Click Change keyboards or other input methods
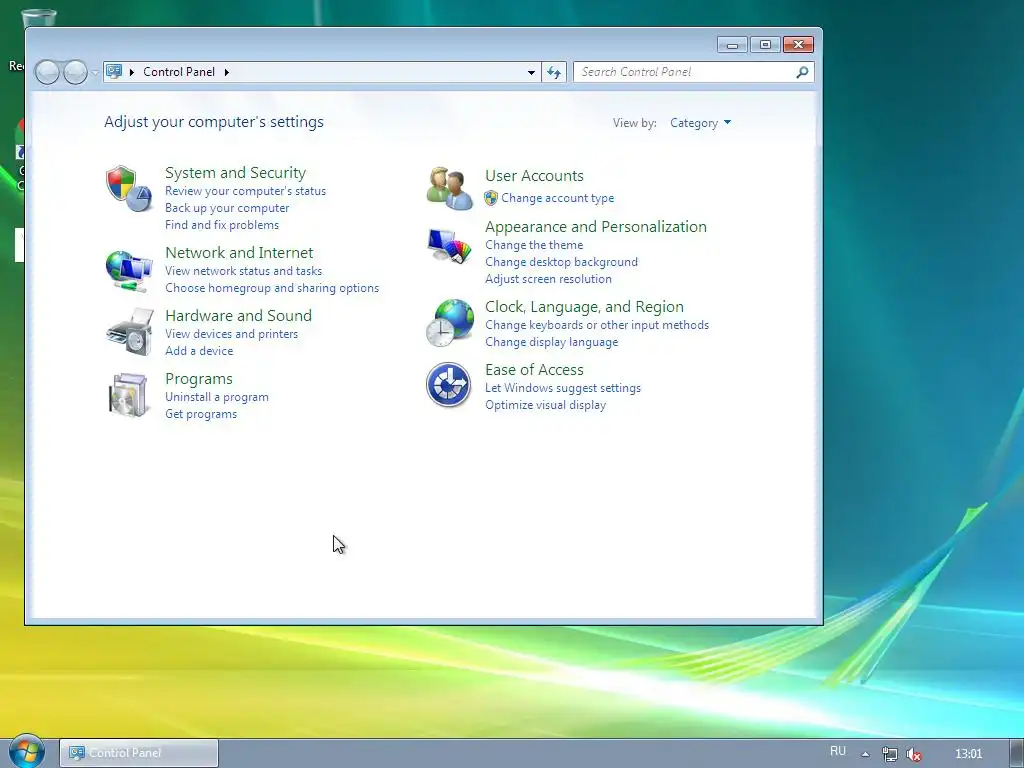The width and height of the screenshot is (1024, 768). pos(596,325)
